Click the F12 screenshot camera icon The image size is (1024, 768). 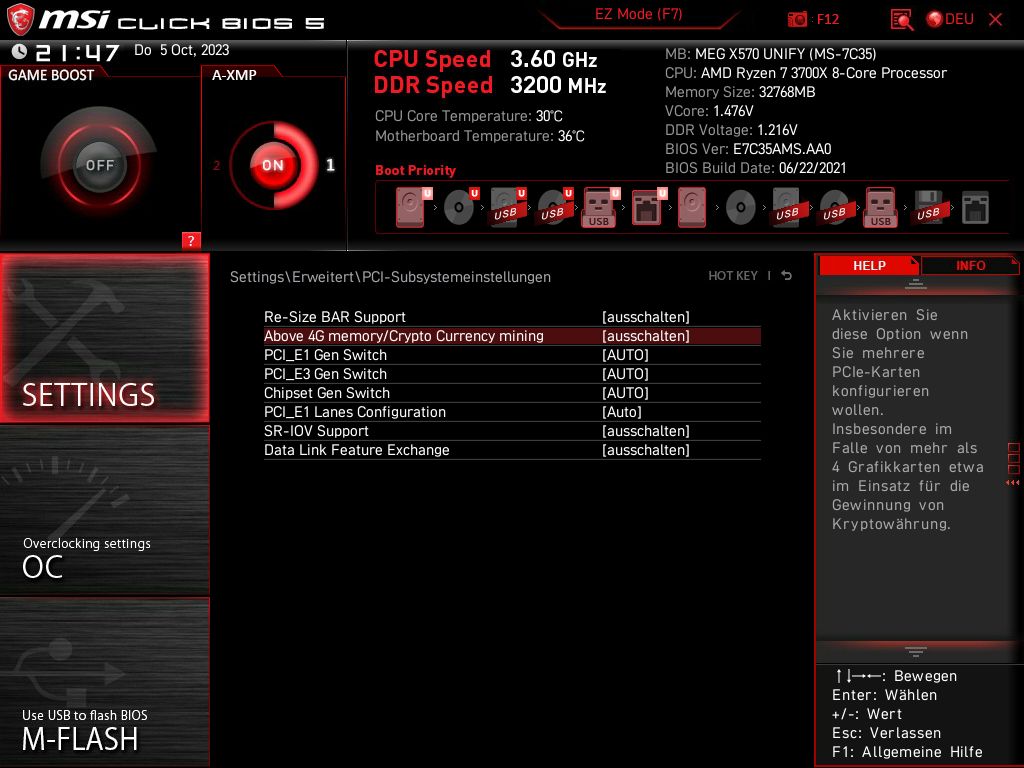click(797, 19)
